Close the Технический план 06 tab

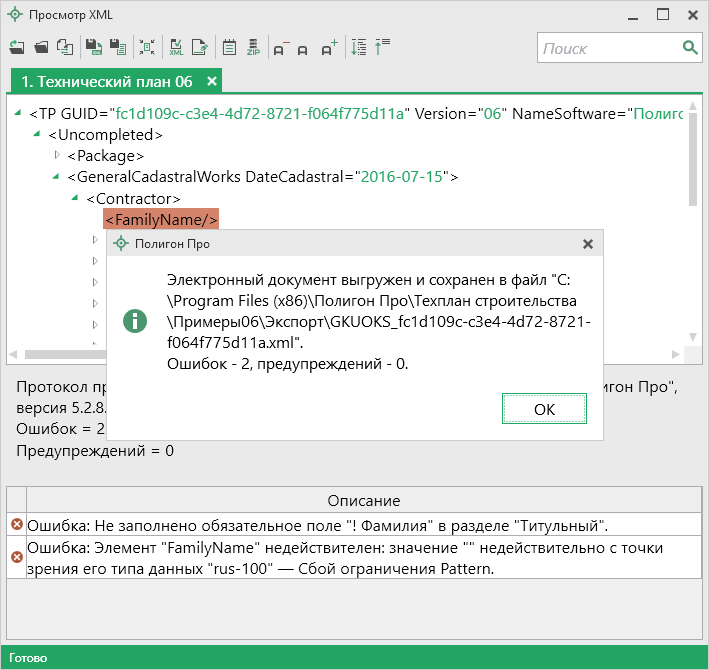tap(211, 81)
